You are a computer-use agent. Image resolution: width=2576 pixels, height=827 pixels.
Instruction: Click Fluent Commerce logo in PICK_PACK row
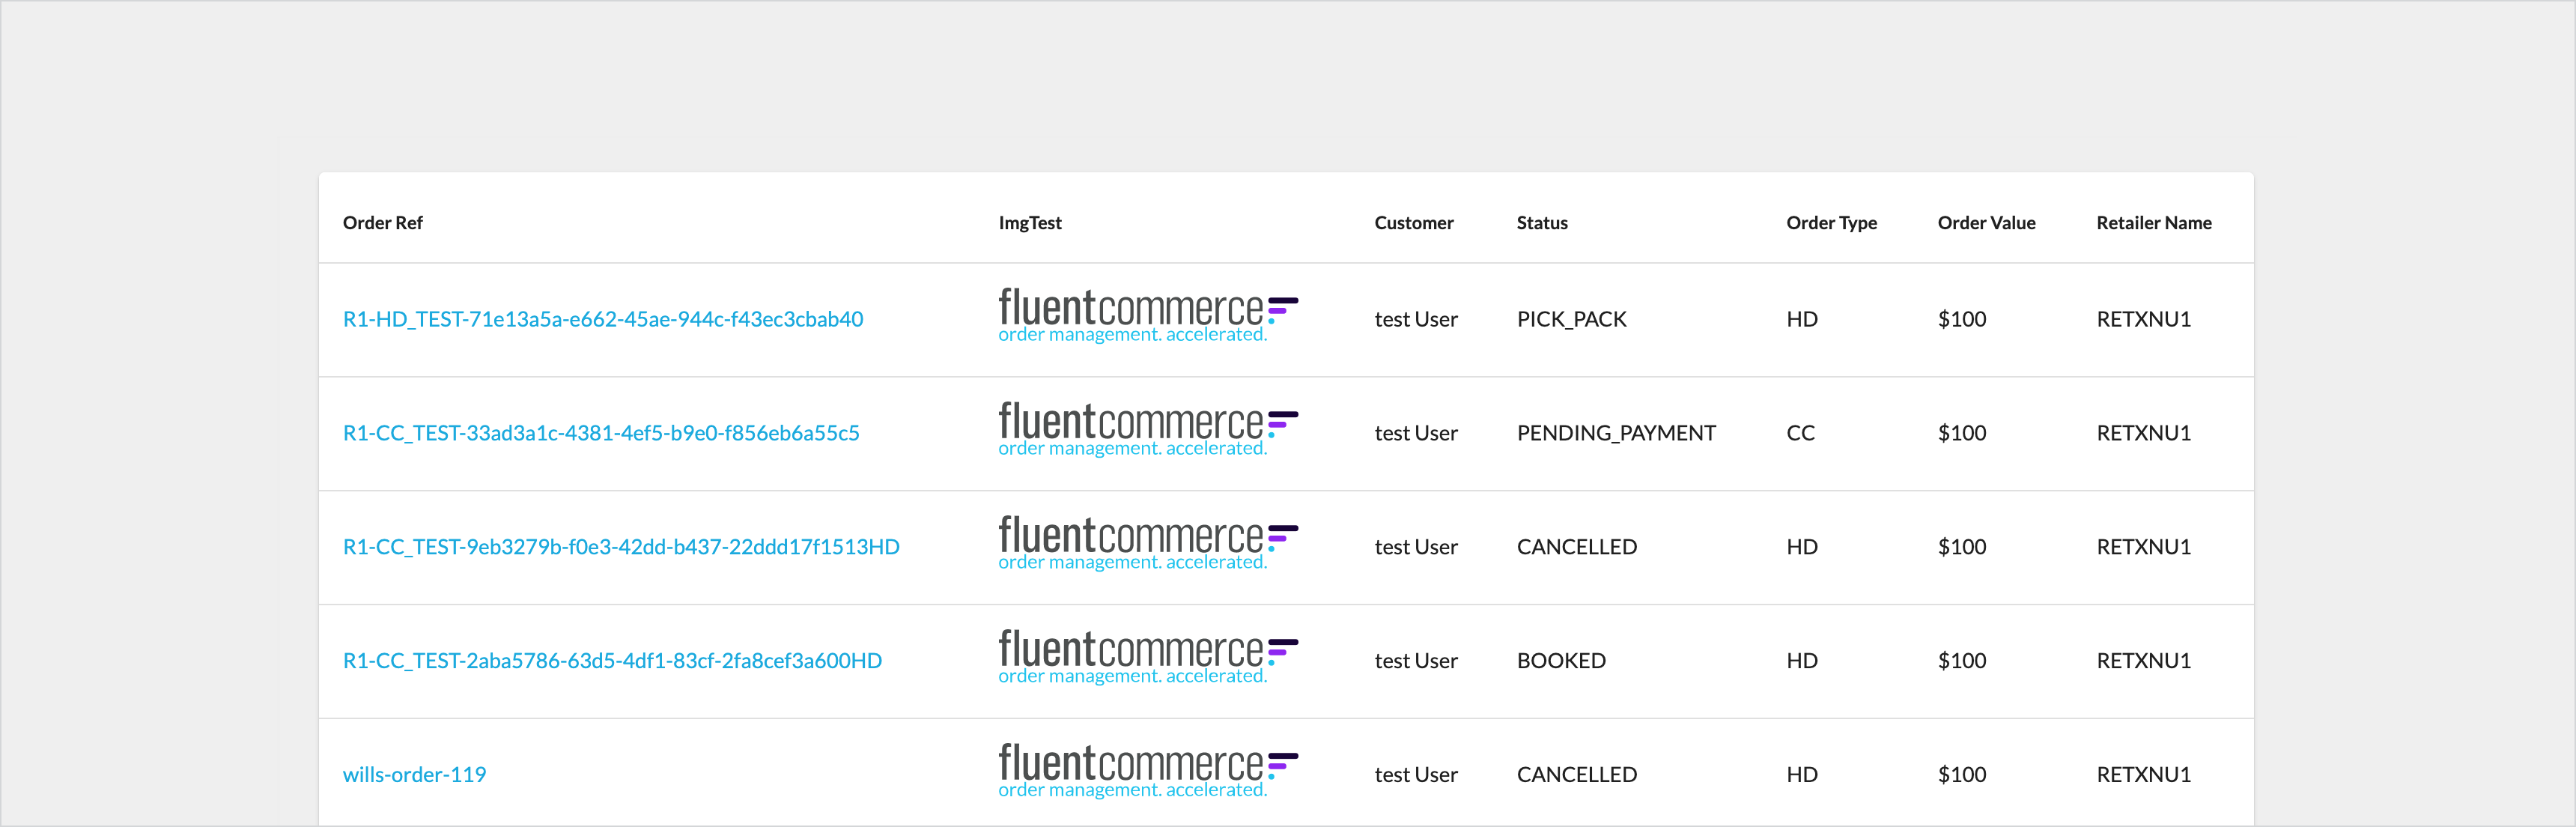point(1147,316)
